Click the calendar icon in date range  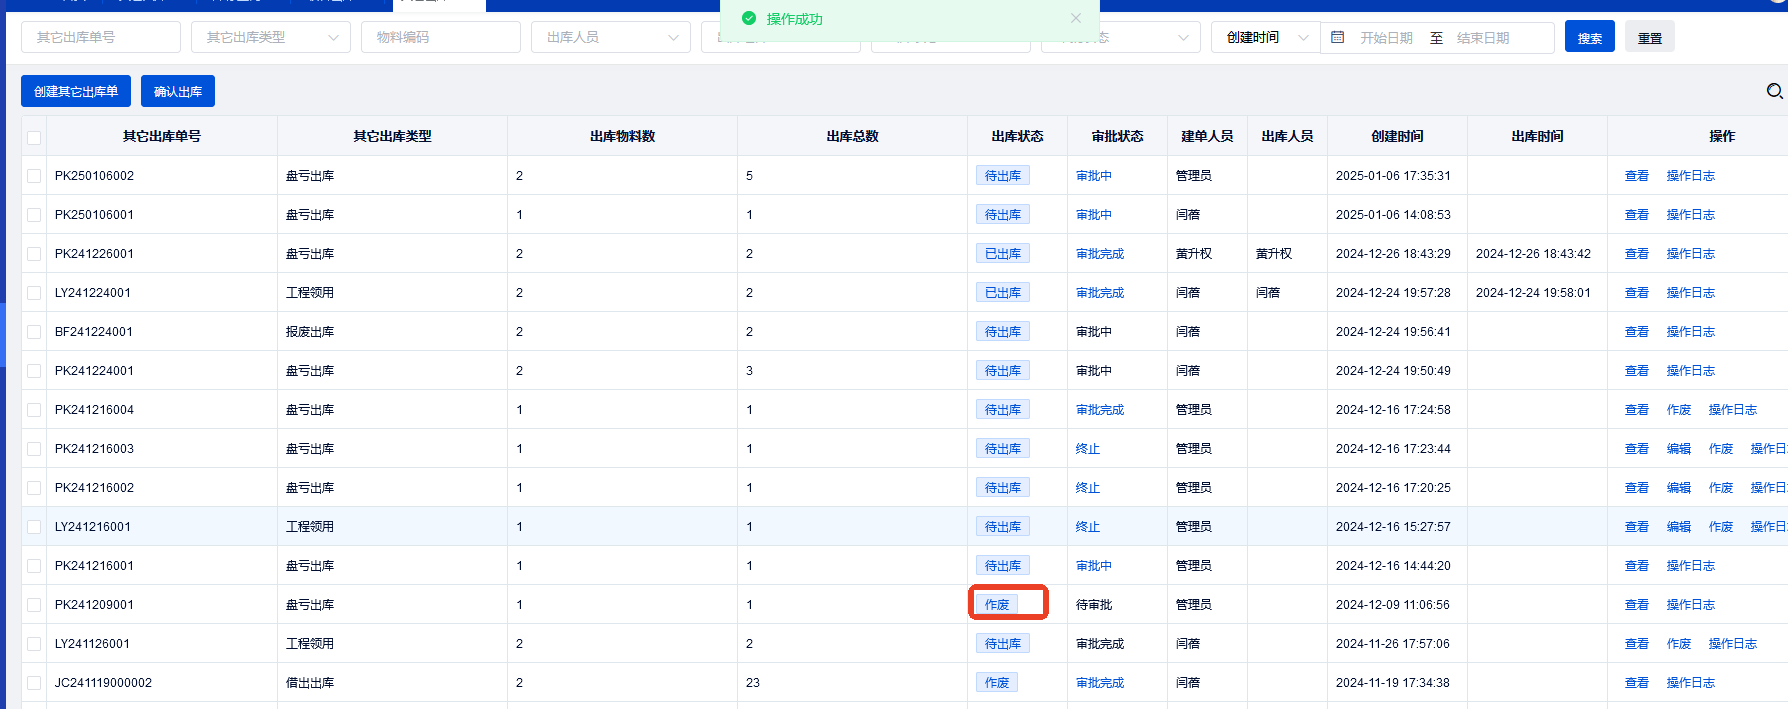[x=1338, y=37]
